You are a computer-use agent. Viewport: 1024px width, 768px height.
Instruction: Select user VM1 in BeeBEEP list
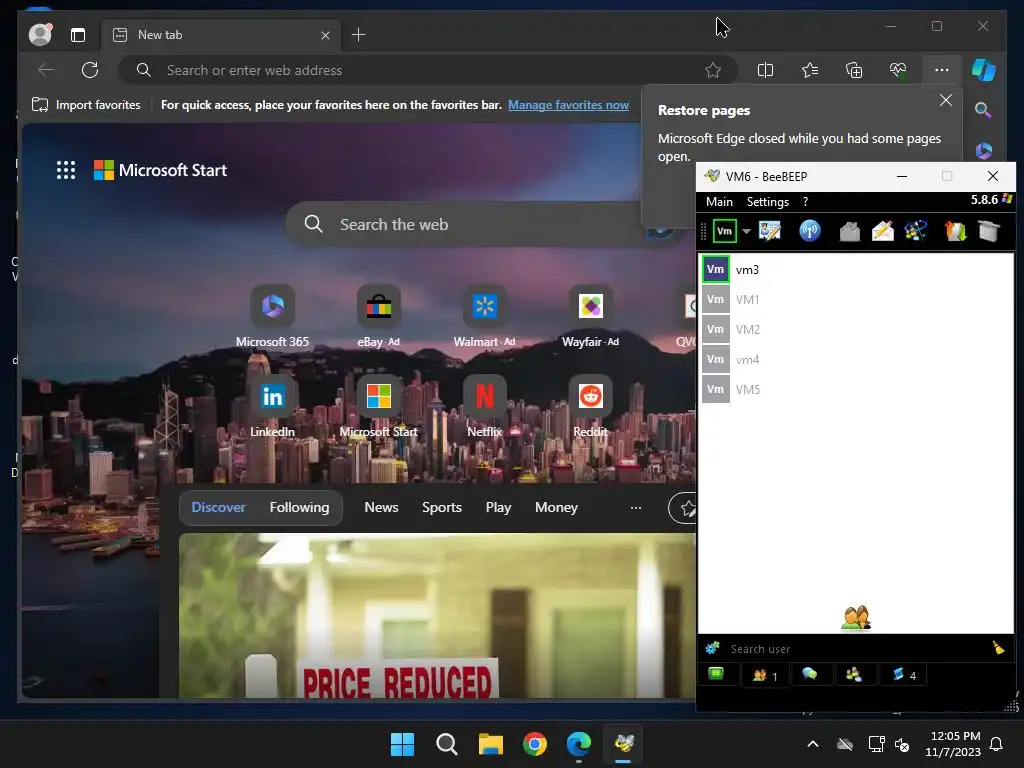click(x=856, y=300)
